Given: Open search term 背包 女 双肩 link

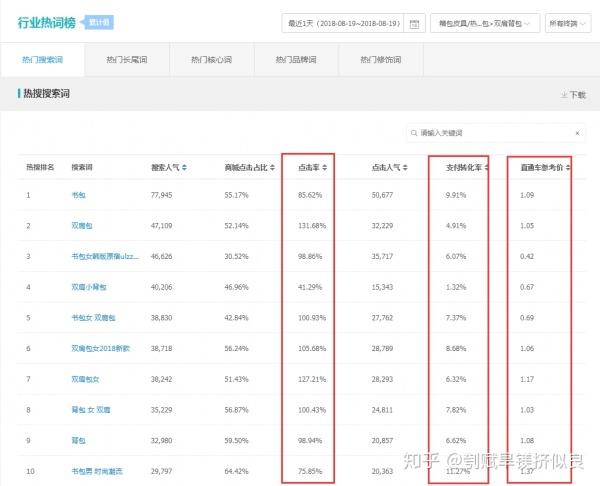Looking at the screenshot, I should tap(91, 410).
